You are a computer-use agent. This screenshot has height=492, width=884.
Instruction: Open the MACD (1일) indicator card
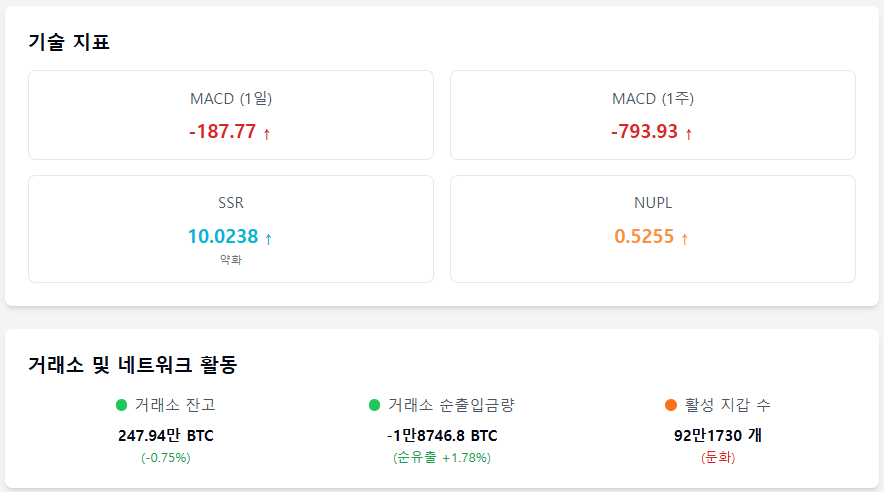pos(231,115)
